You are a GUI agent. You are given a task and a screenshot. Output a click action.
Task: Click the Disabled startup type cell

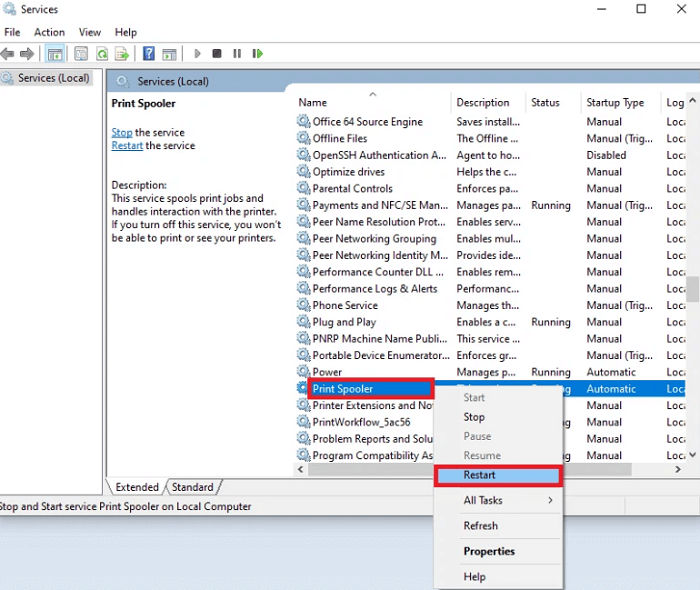606,155
